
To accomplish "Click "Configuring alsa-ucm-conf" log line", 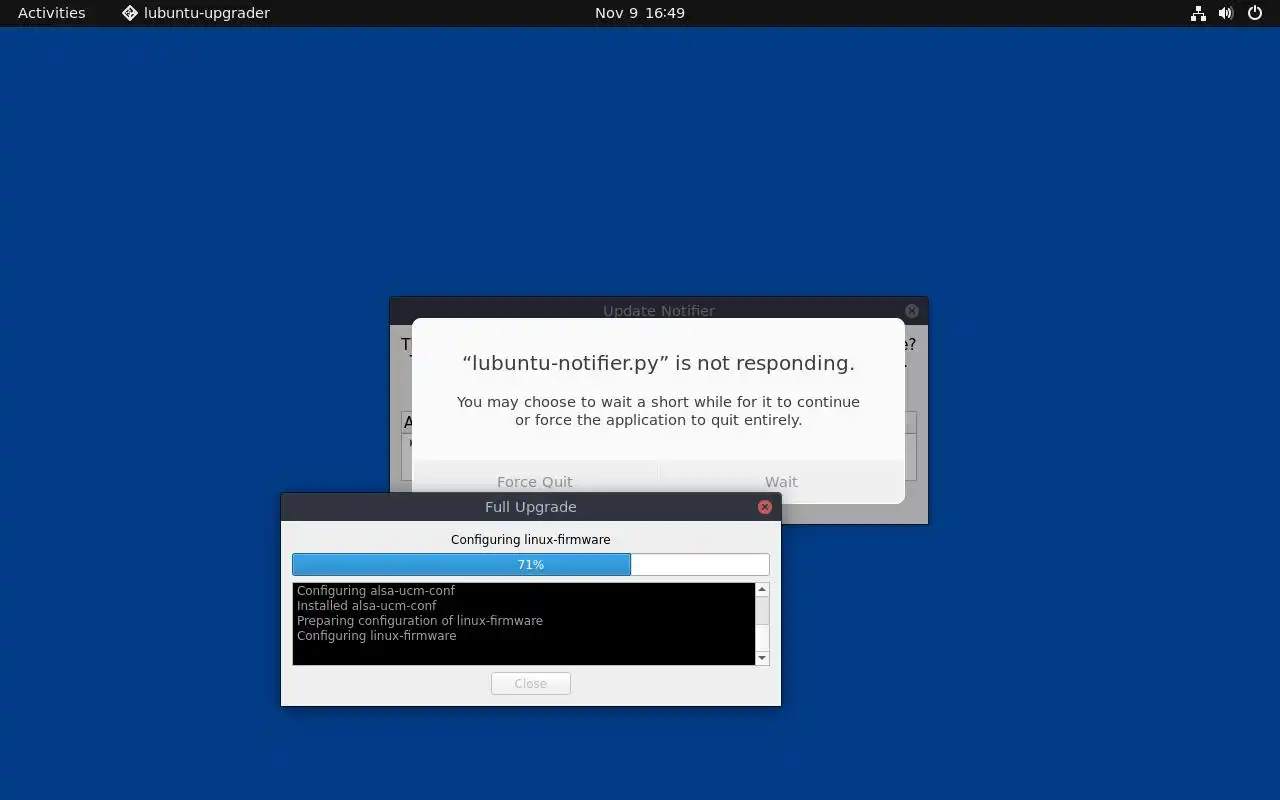I will tap(376, 591).
